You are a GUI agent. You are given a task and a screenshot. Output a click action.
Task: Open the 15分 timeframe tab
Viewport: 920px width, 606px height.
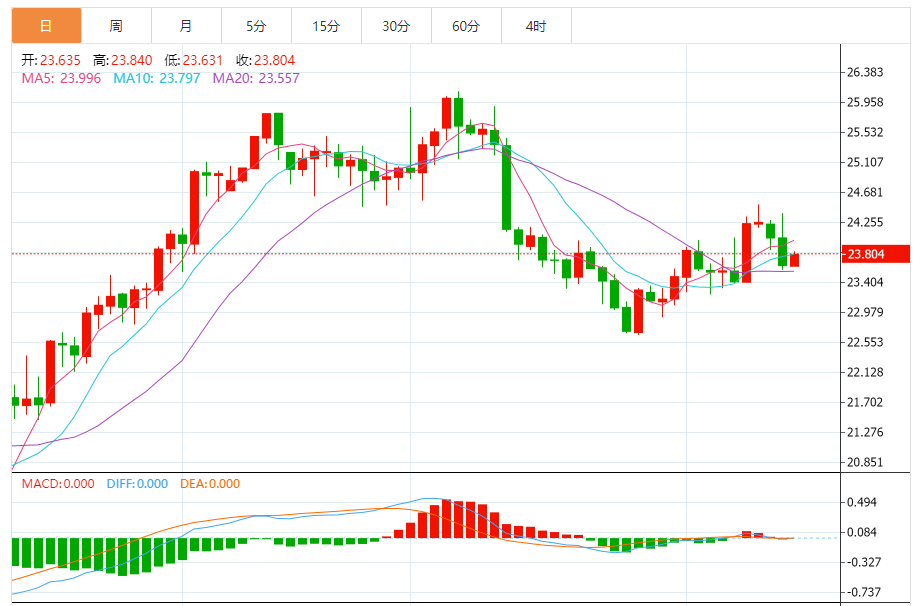pos(326,26)
